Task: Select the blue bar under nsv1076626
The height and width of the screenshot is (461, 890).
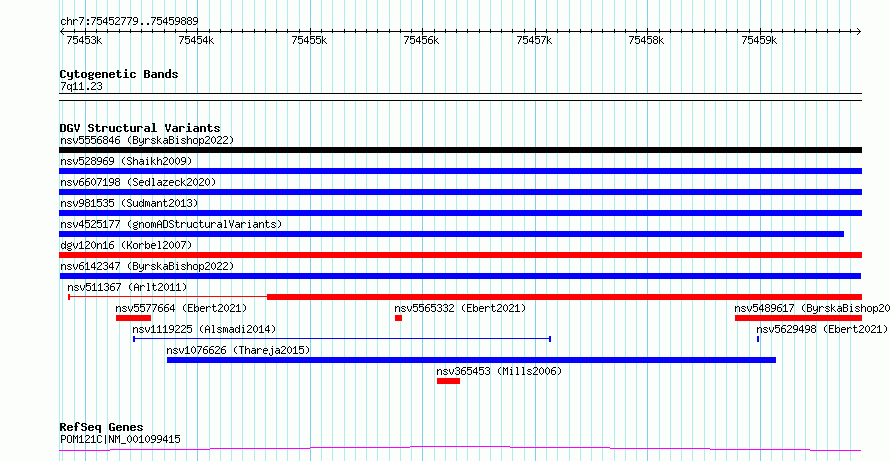Action: pos(471,360)
